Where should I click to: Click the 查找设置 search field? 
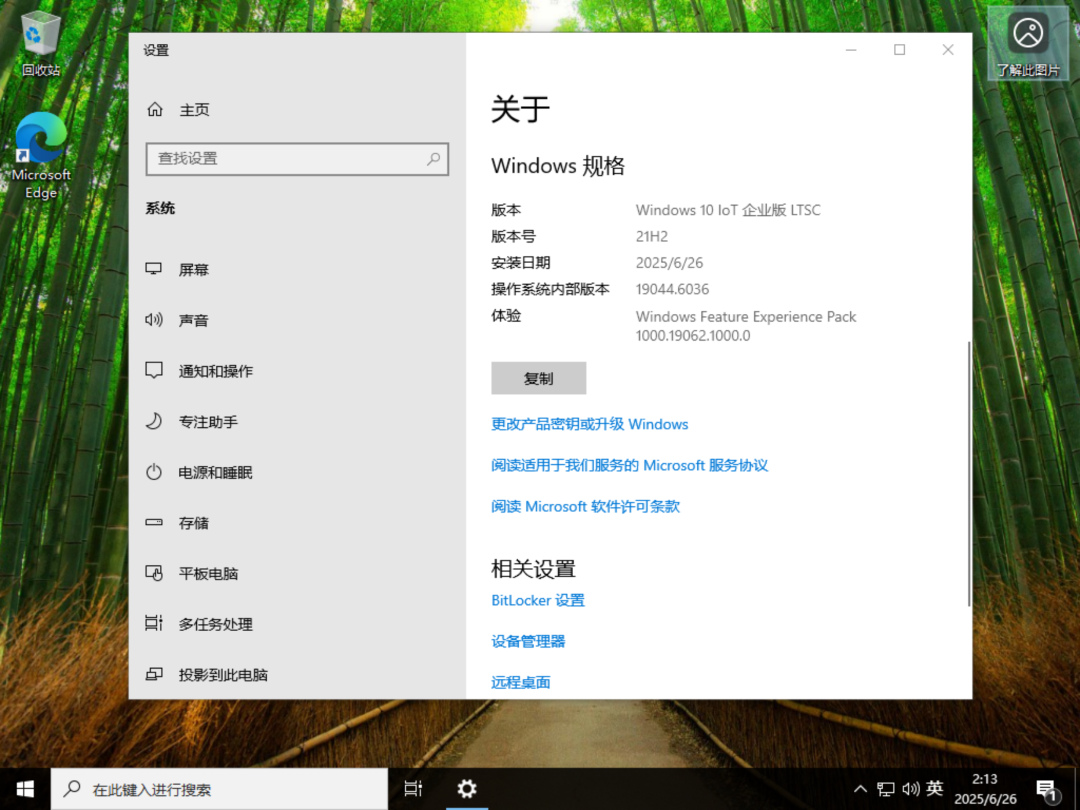[298, 159]
